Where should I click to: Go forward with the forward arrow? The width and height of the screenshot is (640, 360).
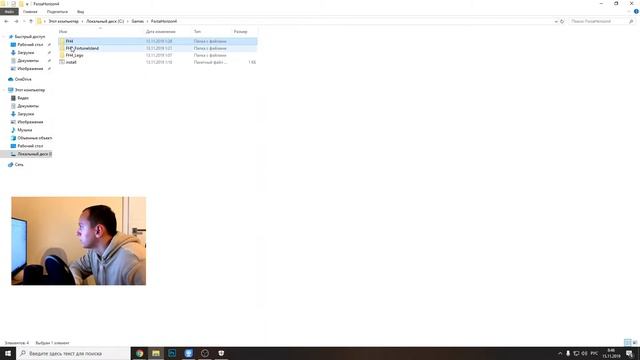pos(16,21)
